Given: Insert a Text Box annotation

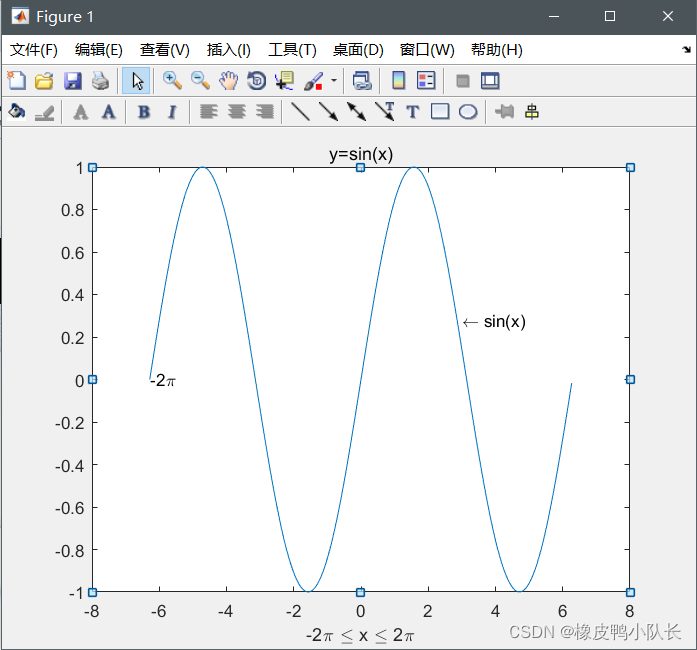Looking at the screenshot, I should (x=413, y=112).
